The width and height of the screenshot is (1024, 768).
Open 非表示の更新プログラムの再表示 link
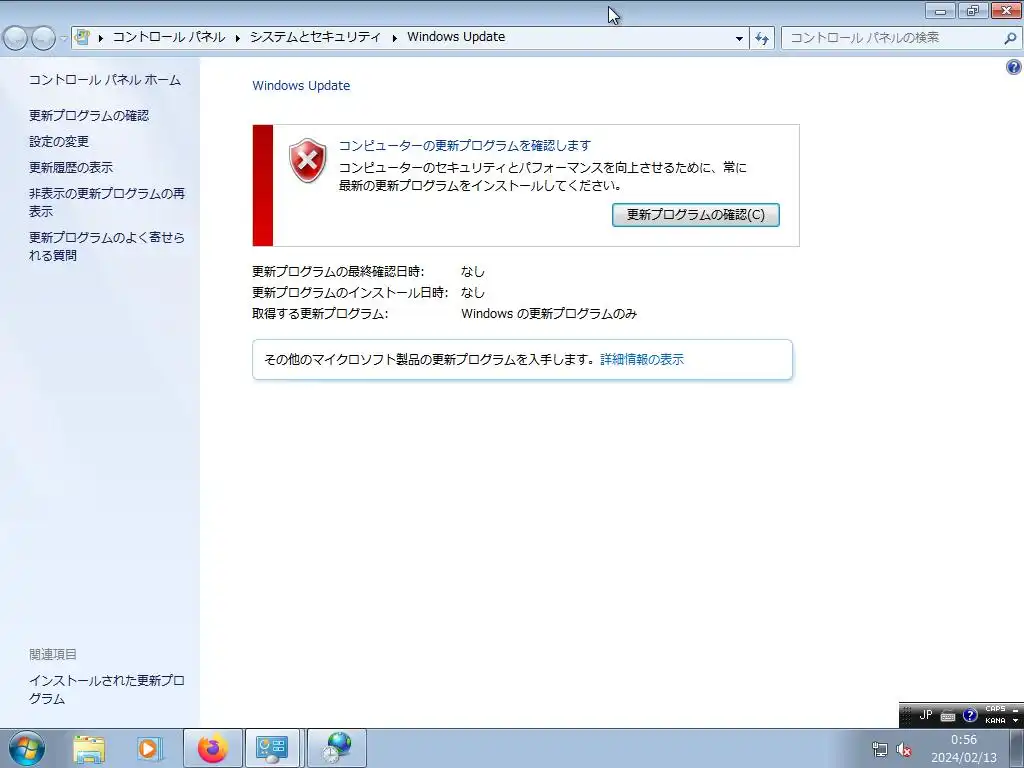pyautogui.click(x=106, y=202)
